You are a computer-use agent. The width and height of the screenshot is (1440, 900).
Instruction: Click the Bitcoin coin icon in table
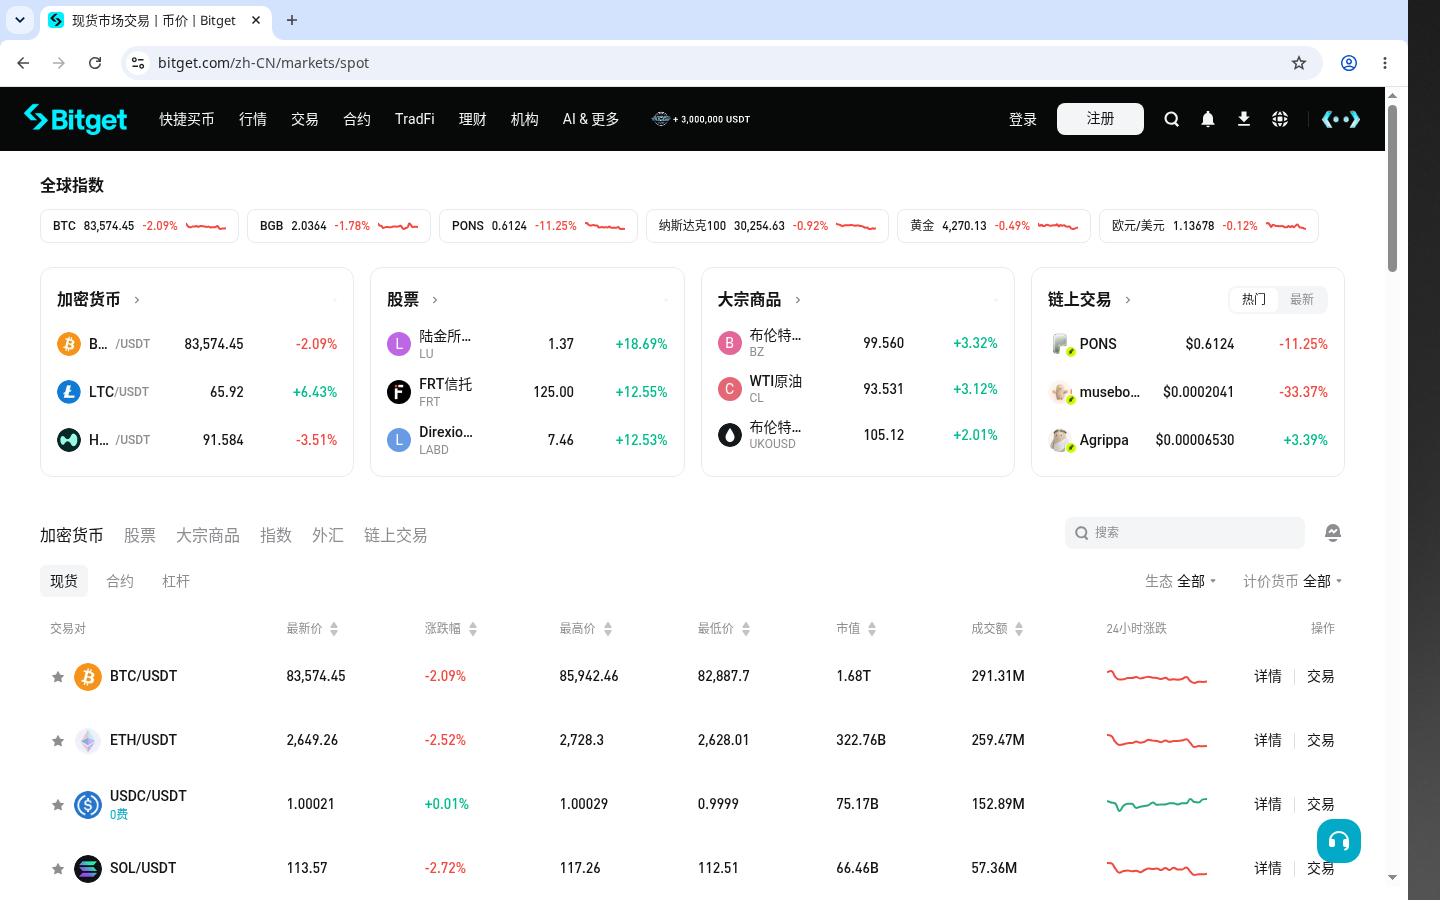[88, 677]
